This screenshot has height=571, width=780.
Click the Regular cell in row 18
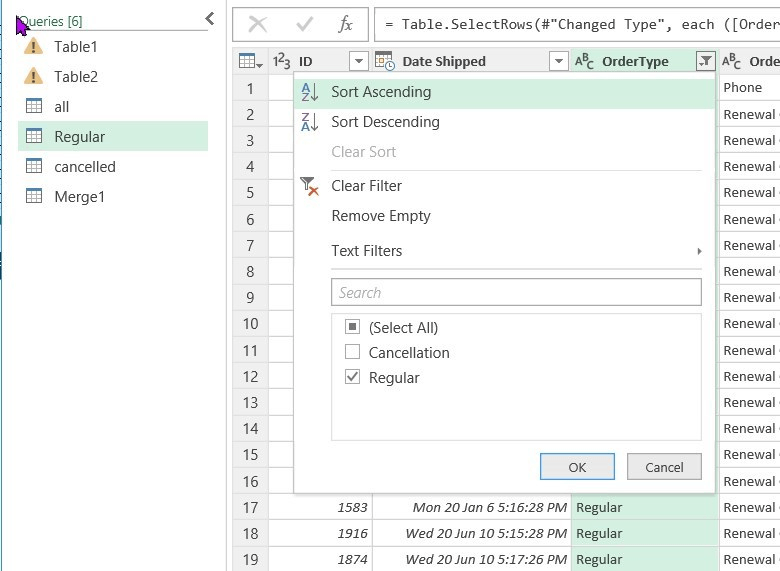point(645,533)
